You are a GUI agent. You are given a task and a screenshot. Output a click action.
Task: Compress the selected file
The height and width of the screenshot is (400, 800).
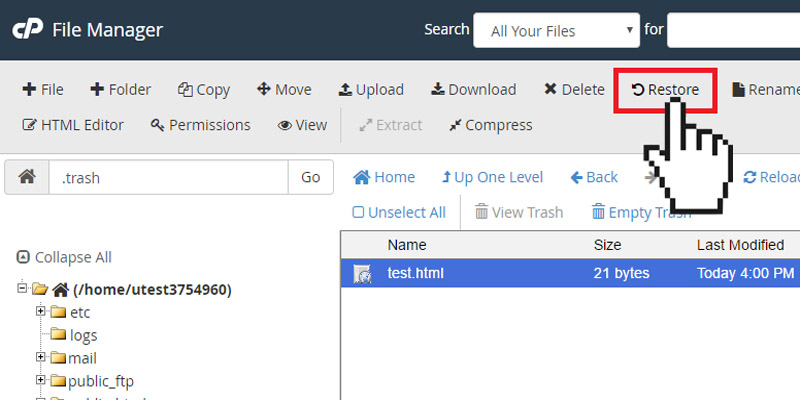point(490,125)
